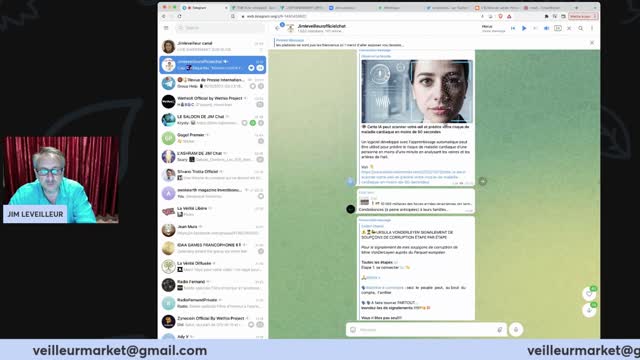Jump to latest messages with down arrow
Screen dimensions: 640x360
coord(589,310)
